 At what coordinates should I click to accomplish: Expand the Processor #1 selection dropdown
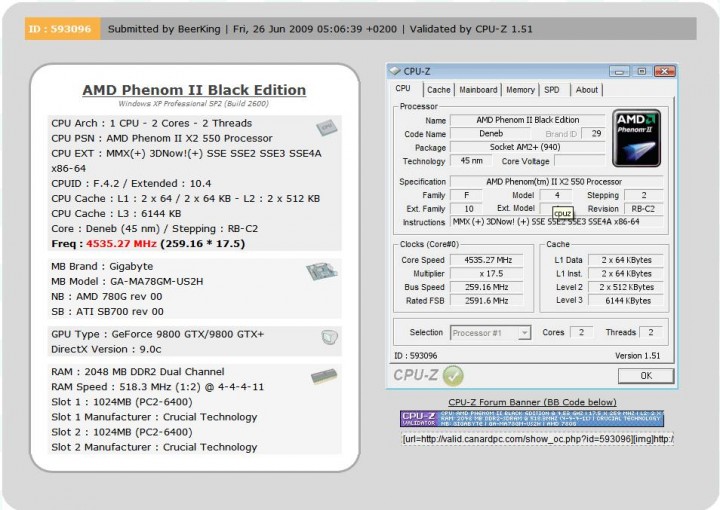[524, 333]
